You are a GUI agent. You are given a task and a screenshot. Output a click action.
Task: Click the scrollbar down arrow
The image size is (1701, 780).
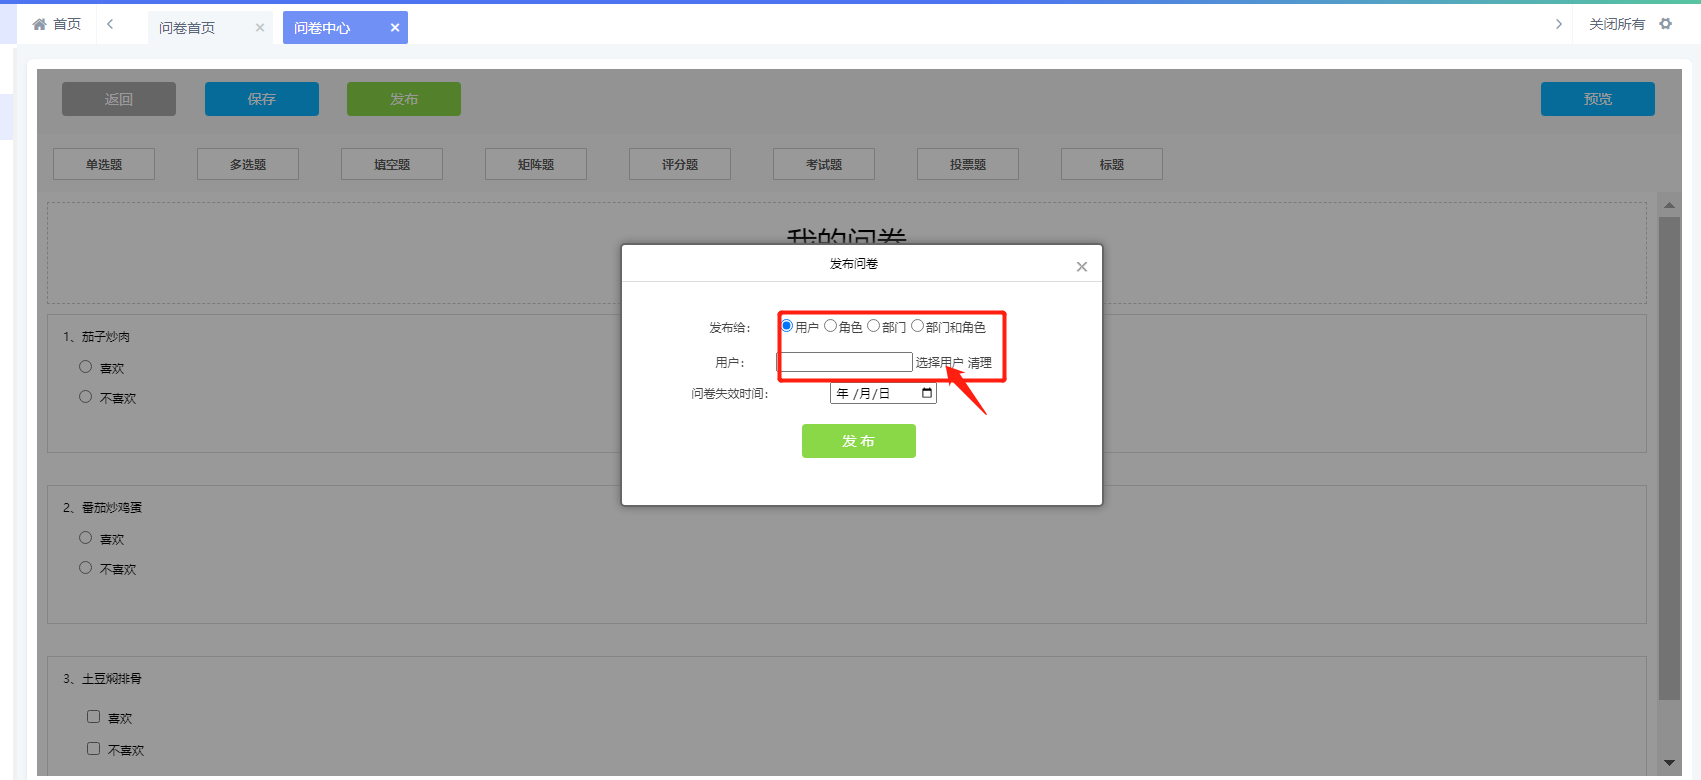click(1669, 763)
